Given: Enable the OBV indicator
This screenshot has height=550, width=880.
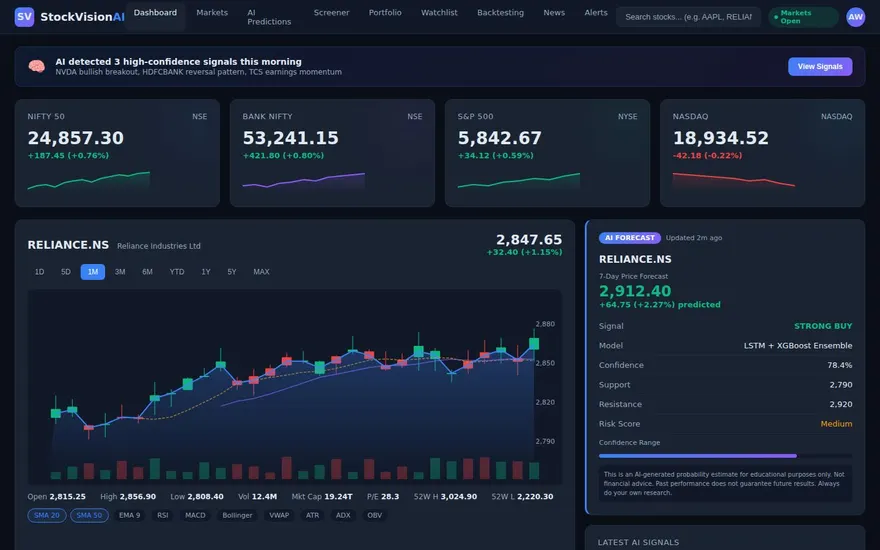Looking at the screenshot, I should [374, 515].
